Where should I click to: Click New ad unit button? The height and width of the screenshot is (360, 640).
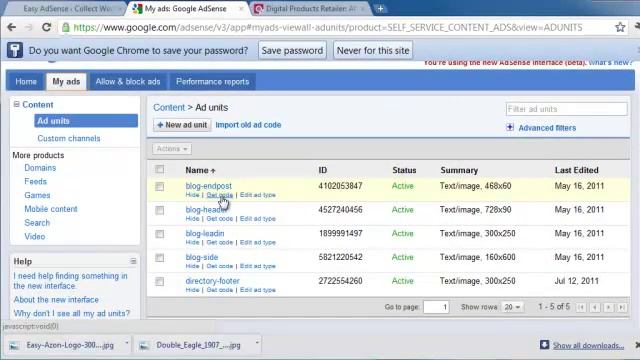coord(182,125)
